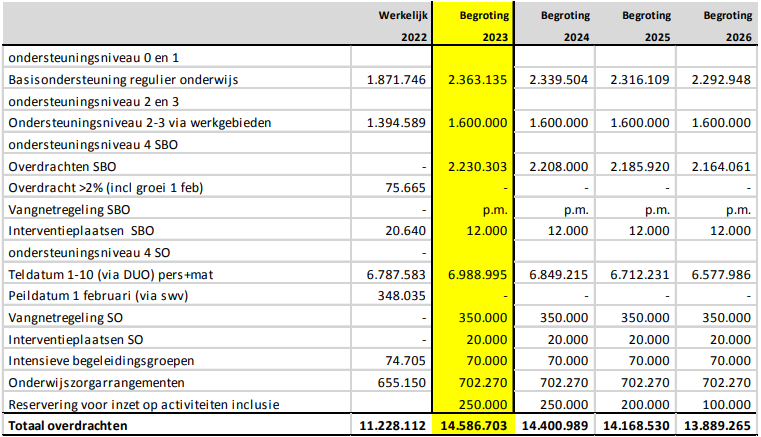Image resolution: width=761 pixels, height=437 pixels.
Task: Click 'Intensieve begeleidingsgroepen' row label
Action: click(x=101, y=361)
